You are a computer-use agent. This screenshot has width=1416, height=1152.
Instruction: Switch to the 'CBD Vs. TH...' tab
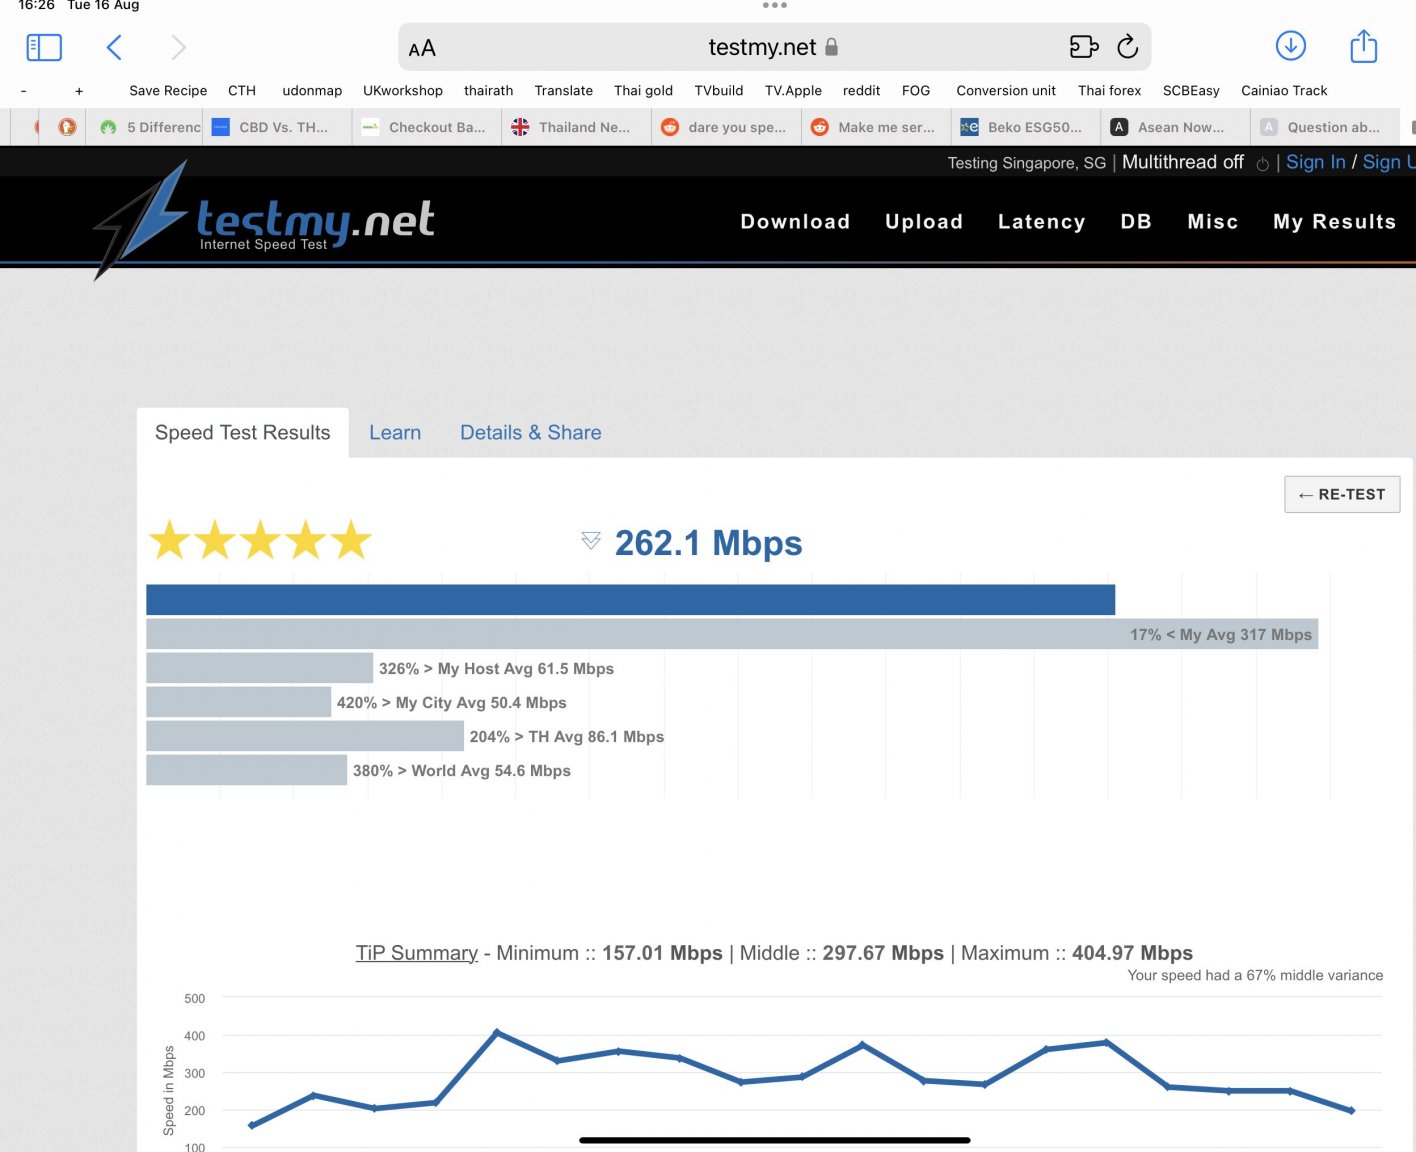(277, 127)
